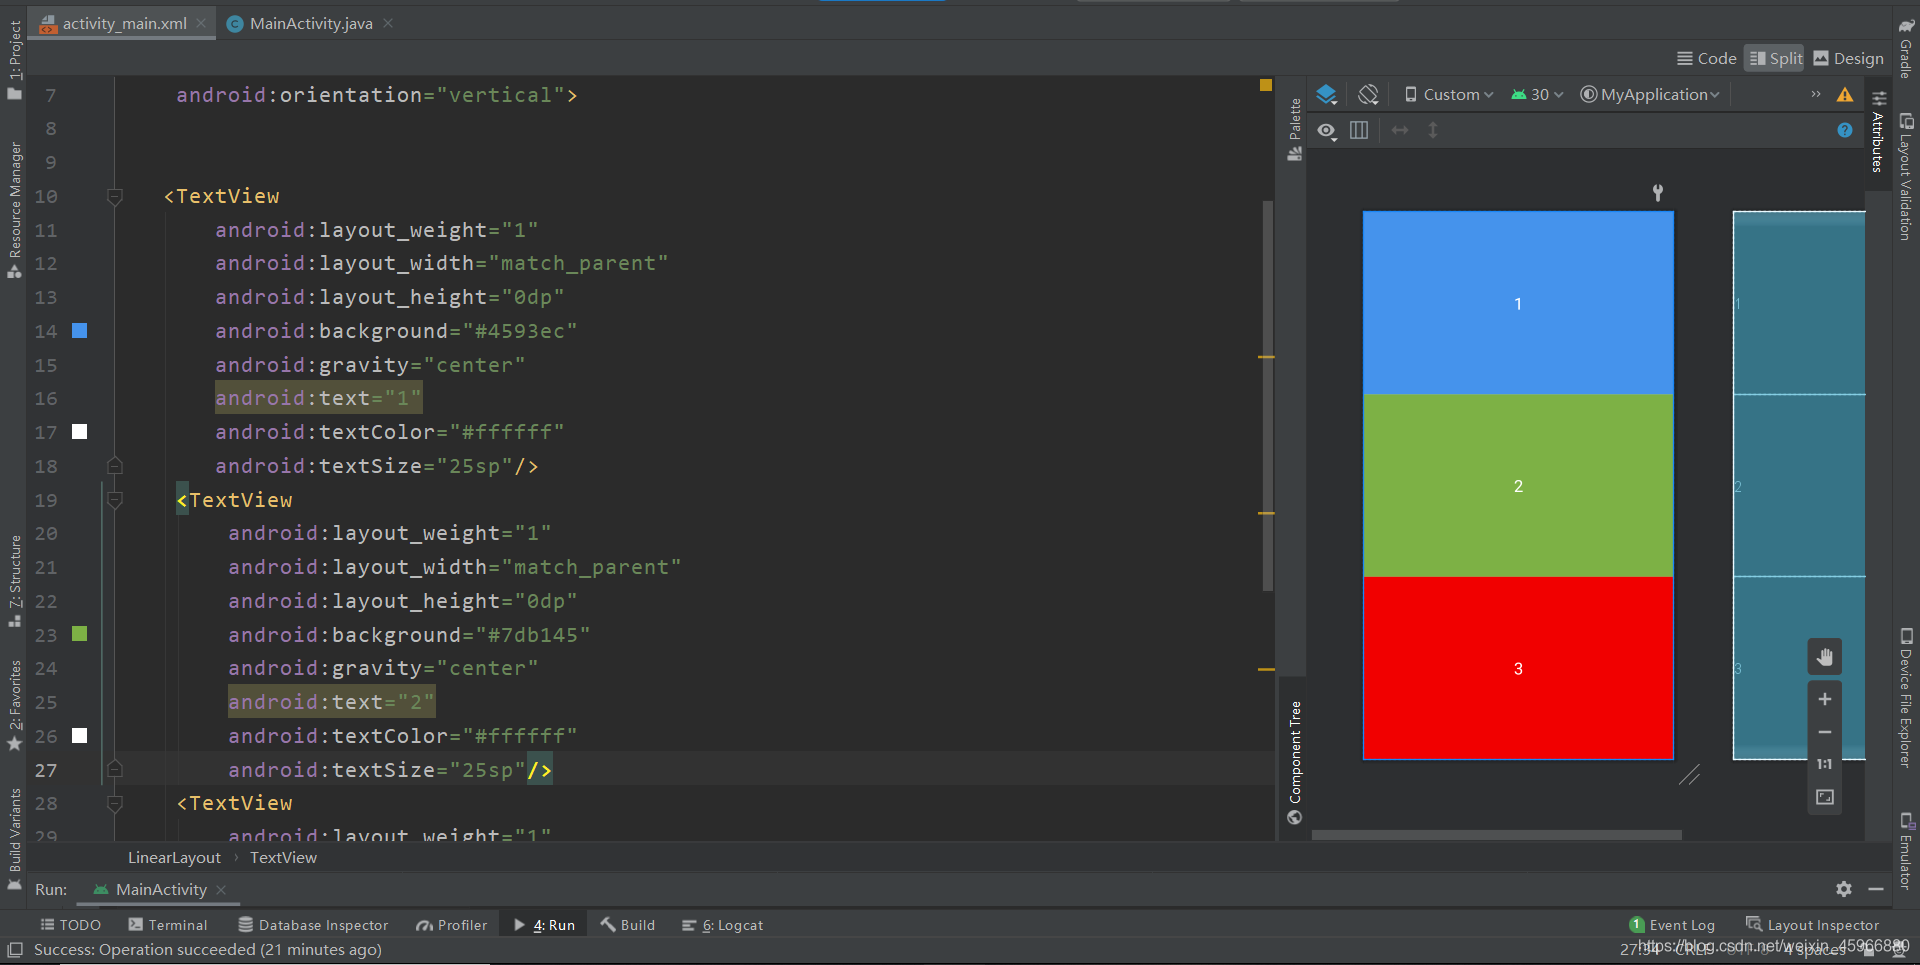Image resolution: width=1920 pixels, height=965 pixels.
Task: Open the MyApplication theme dropdown
Action: point(1650,95)
